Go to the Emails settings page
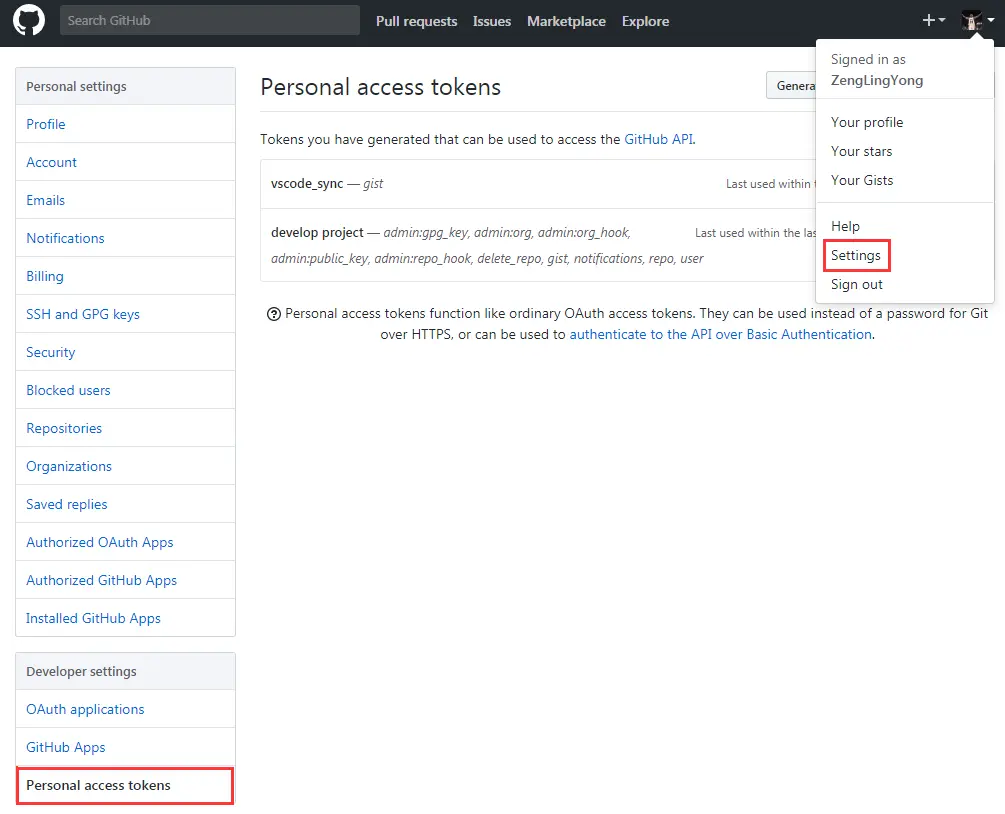Screen dimensions: 1005x814 pos(46,200)
